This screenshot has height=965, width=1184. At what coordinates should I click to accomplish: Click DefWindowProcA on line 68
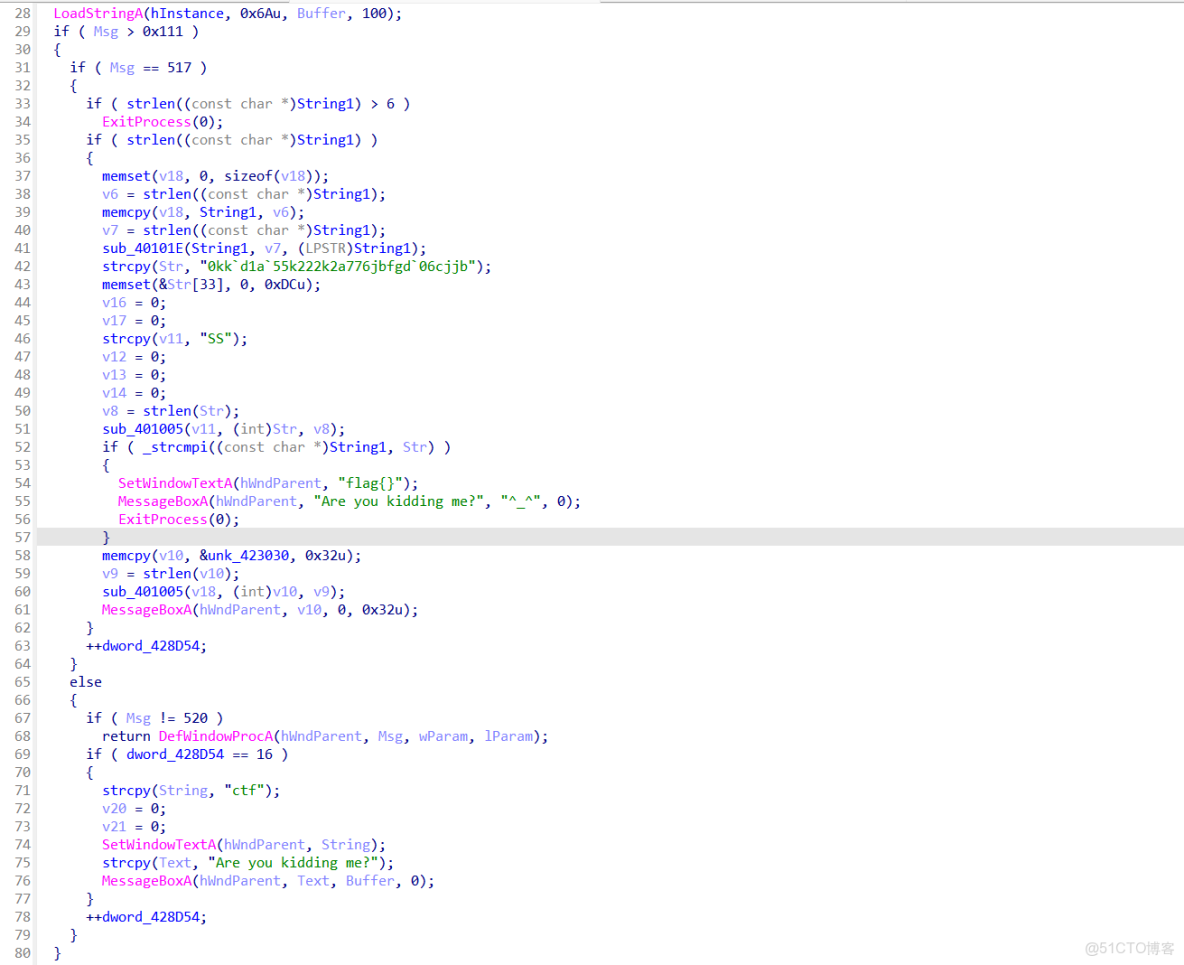tap(215, 737)
